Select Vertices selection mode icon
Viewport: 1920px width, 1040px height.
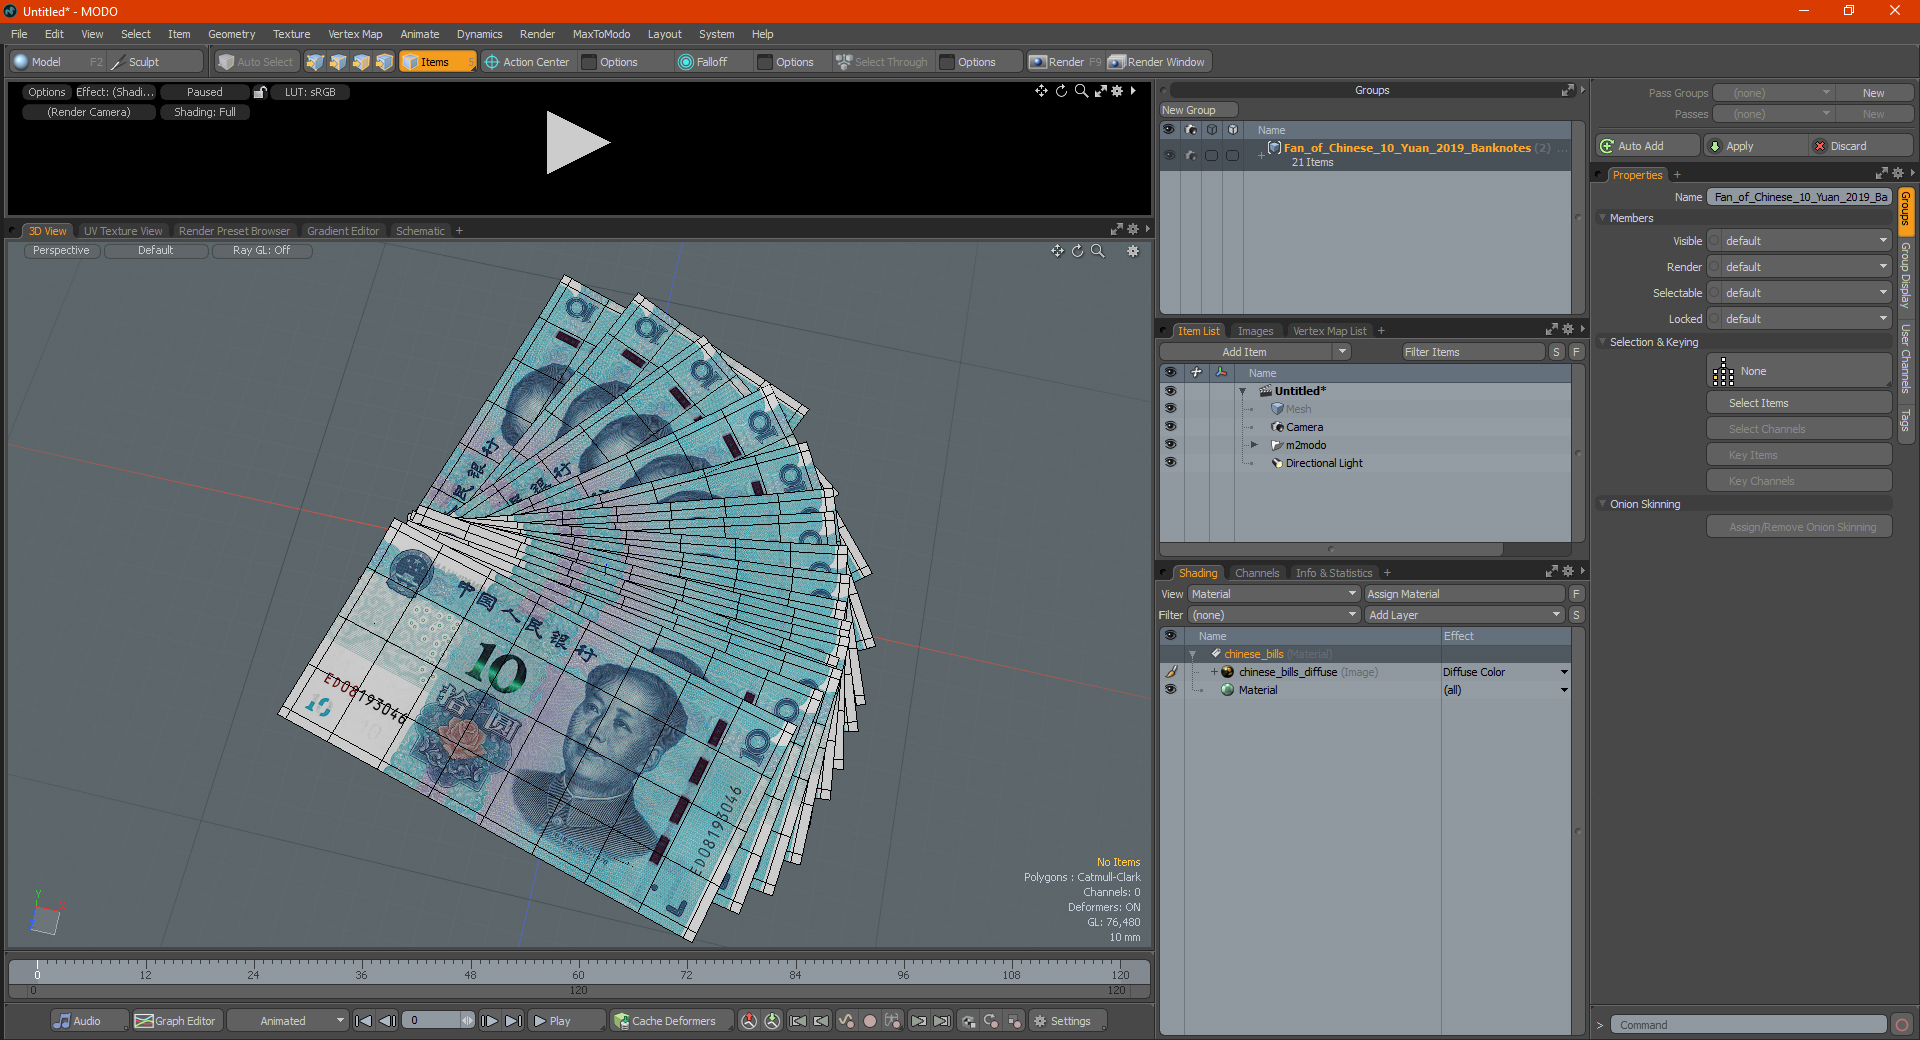coord(315,62)
